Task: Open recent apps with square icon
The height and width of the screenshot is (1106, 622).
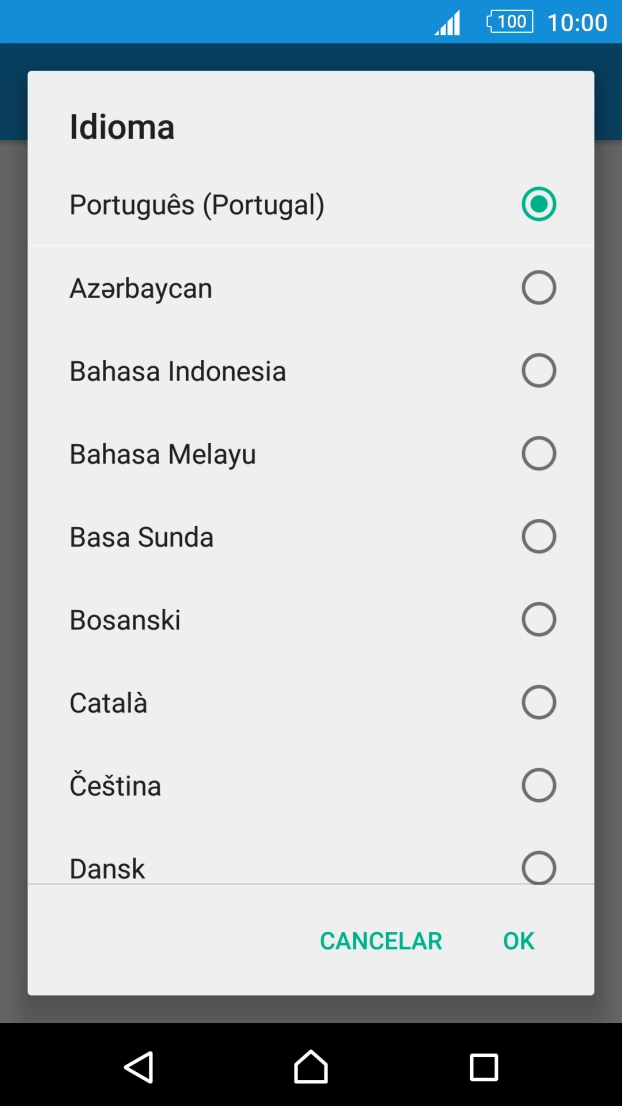Action: 484,1066
